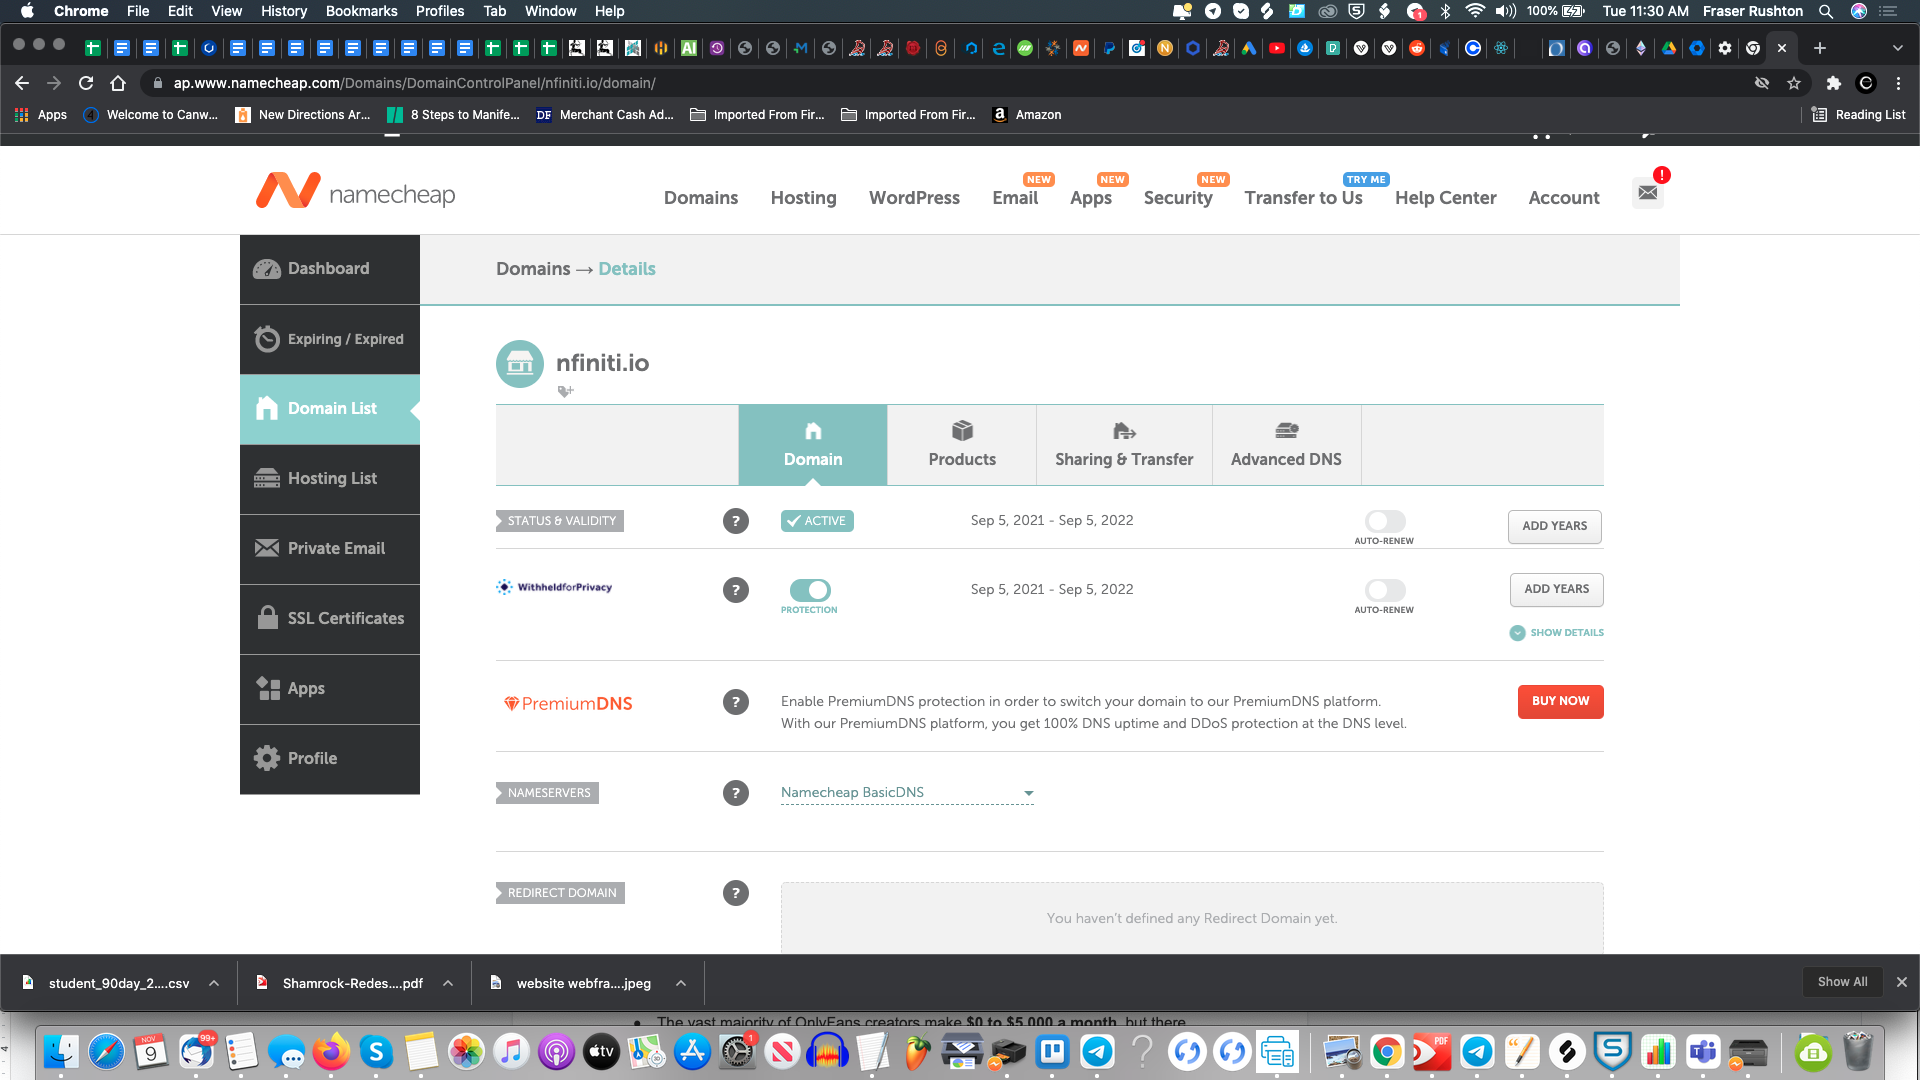Click Add Years for the domain
This screenshot has width=1920, height=1080.
[1554, 526]
